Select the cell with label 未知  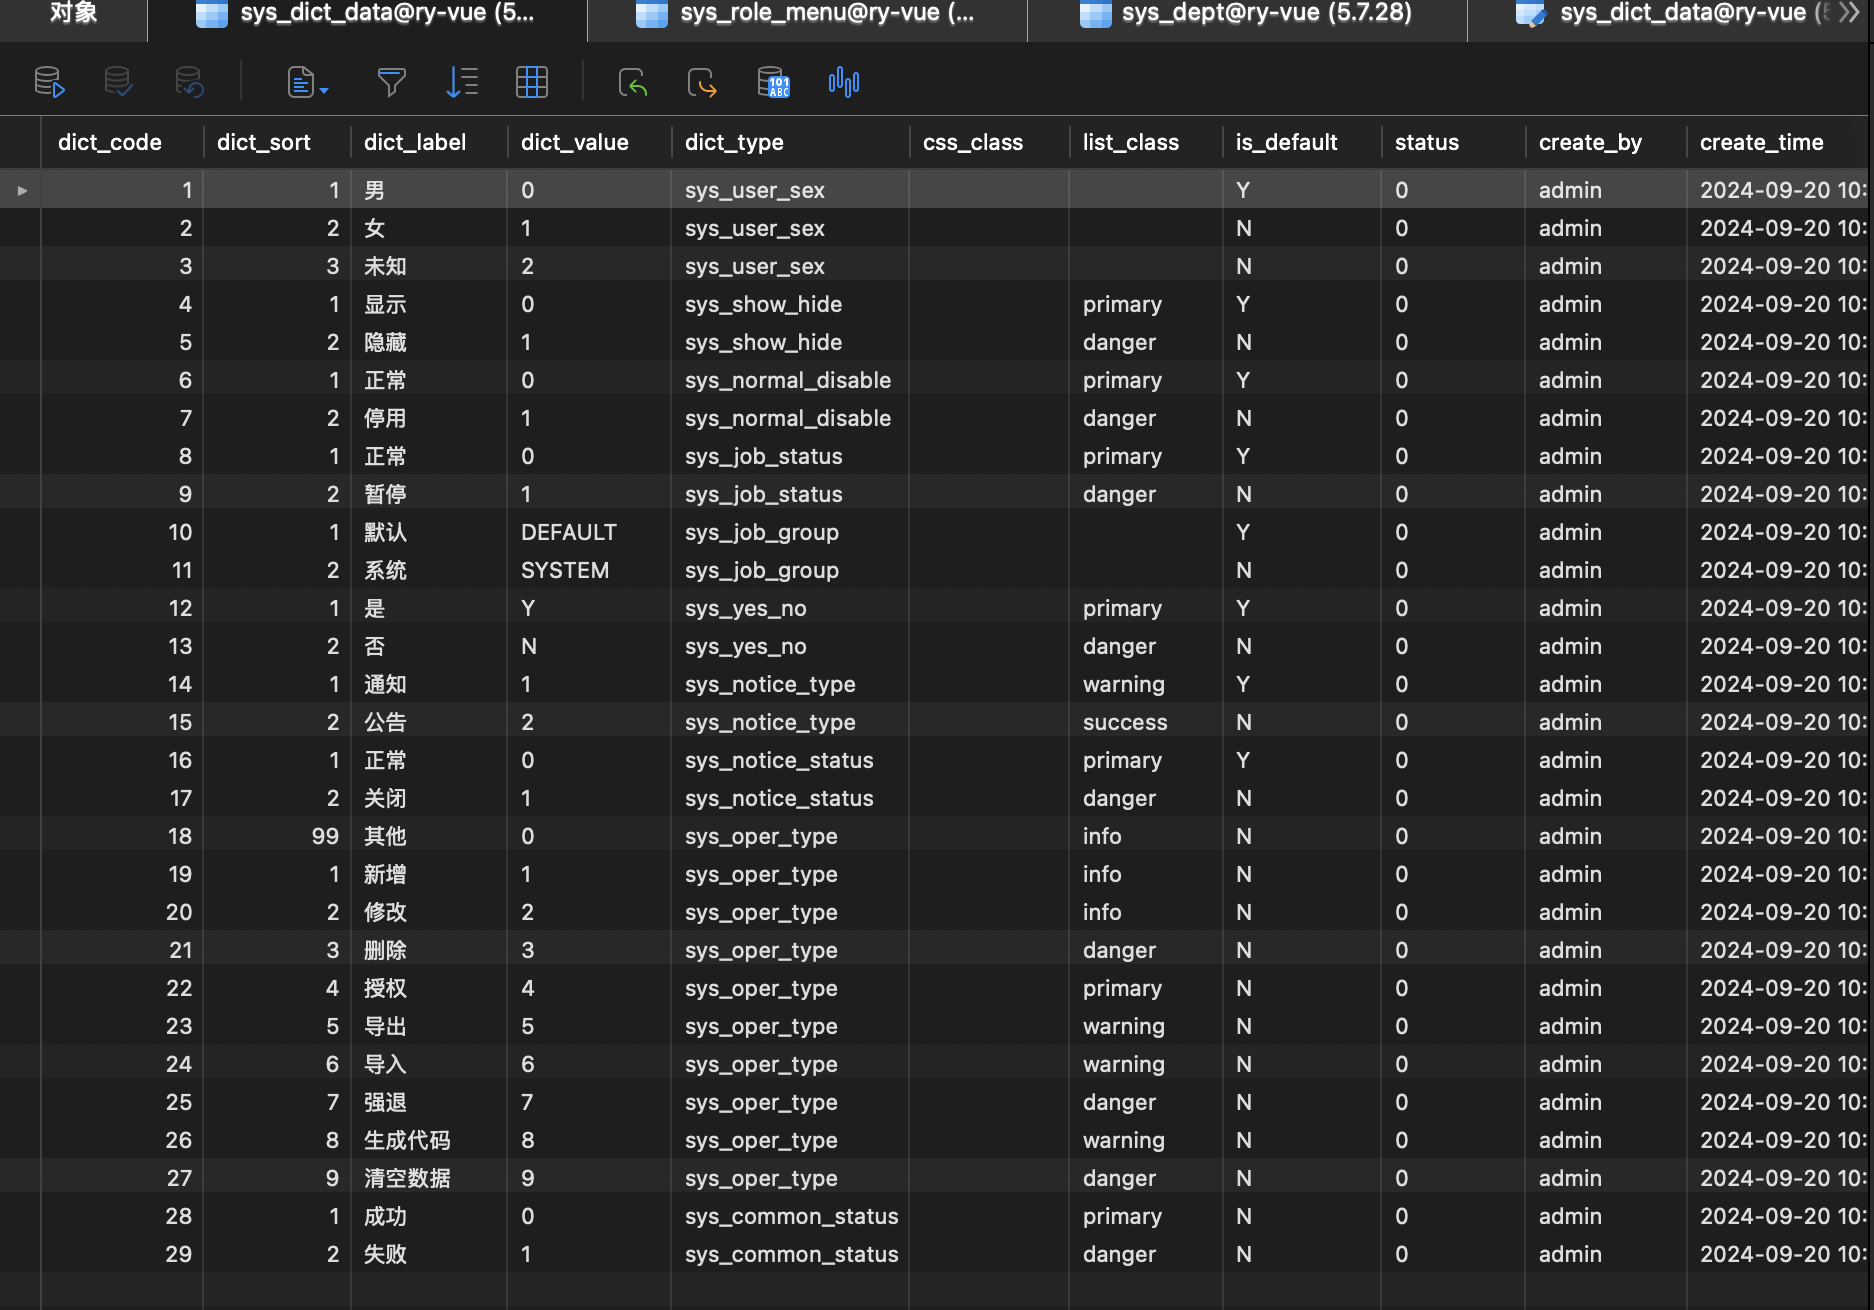pos(429,266)
